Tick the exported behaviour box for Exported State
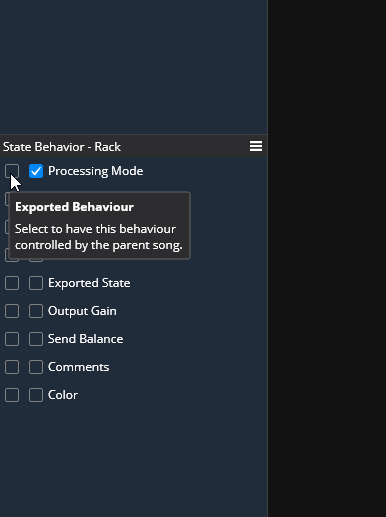The image size is (386, 517). [x=12, y=283]
